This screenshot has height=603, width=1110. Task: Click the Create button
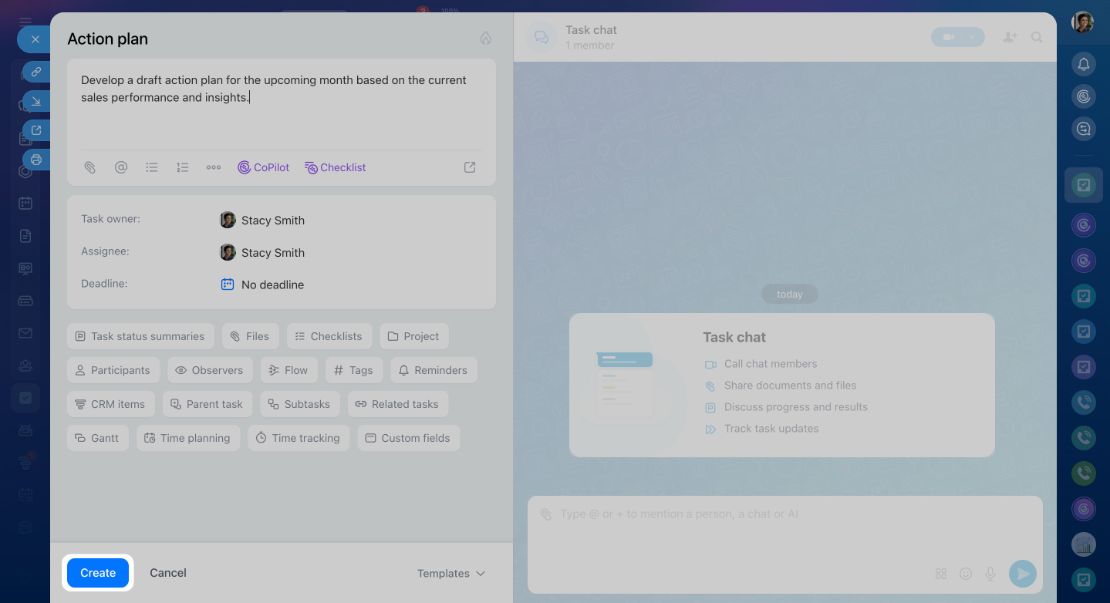(98, 573)
